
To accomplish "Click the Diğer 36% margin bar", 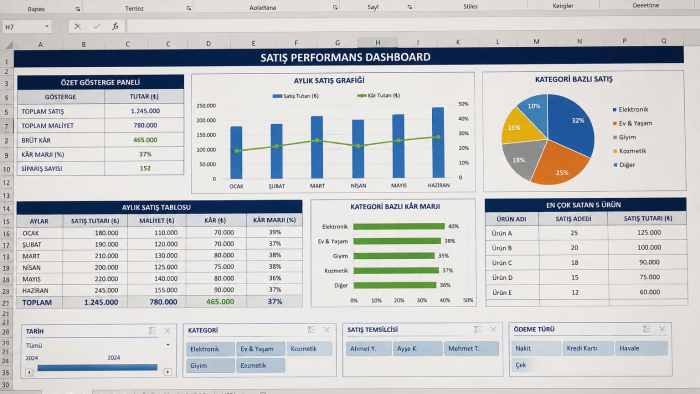I will pos(395,285).
